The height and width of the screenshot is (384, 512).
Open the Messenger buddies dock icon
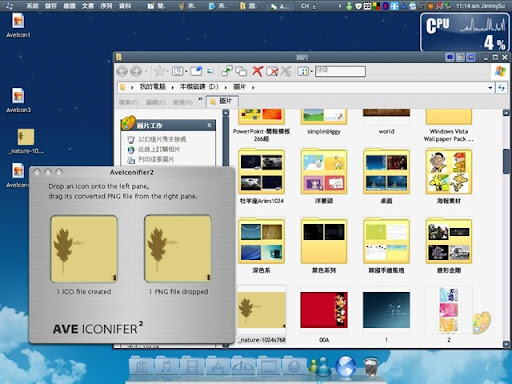[x=319, y=367]
